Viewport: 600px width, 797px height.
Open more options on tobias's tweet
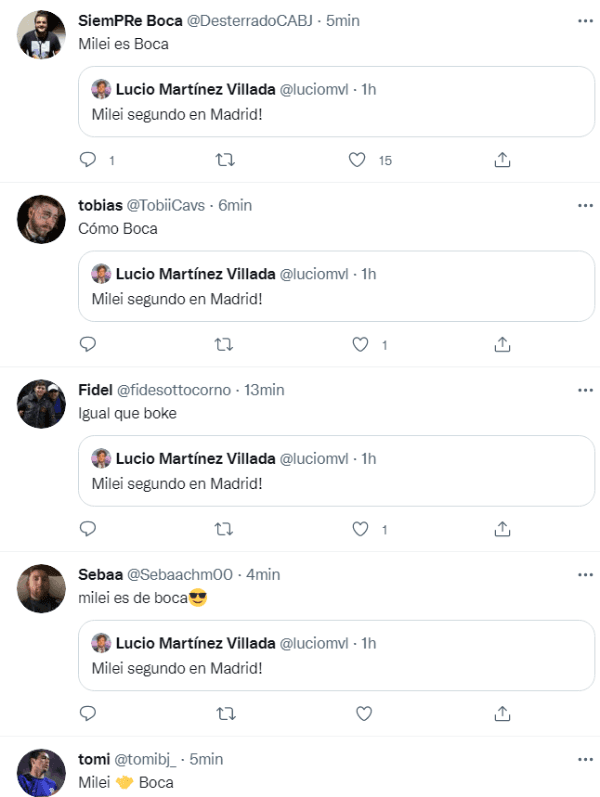coord(585,205)
